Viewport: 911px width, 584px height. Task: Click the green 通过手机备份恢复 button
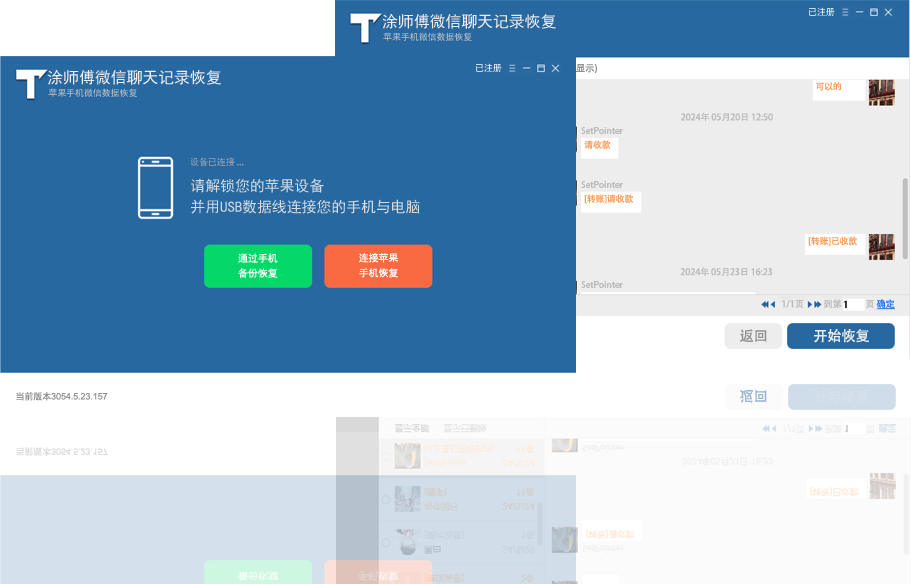coord(258,266)
